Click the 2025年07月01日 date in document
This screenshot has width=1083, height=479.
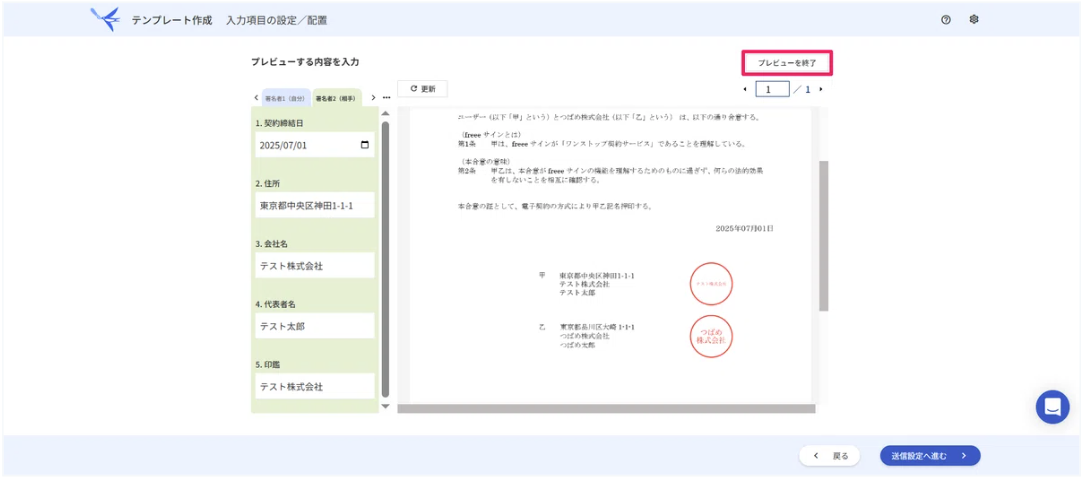[x=745, y=228]
